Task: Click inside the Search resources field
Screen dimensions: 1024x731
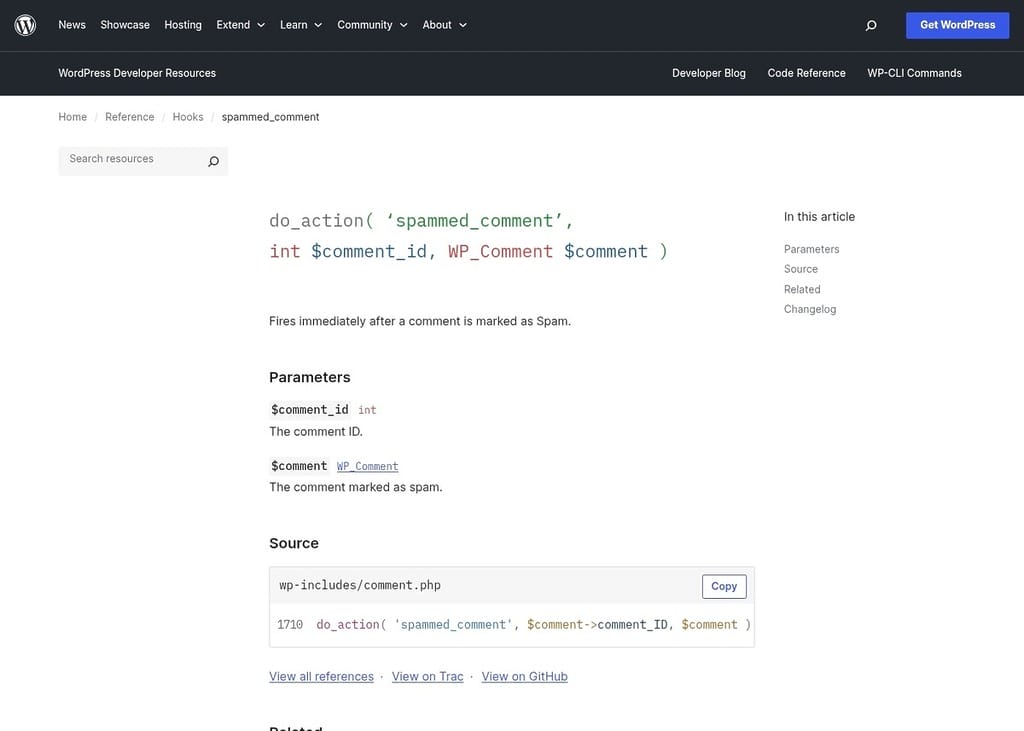Action: tap(130, 160)
